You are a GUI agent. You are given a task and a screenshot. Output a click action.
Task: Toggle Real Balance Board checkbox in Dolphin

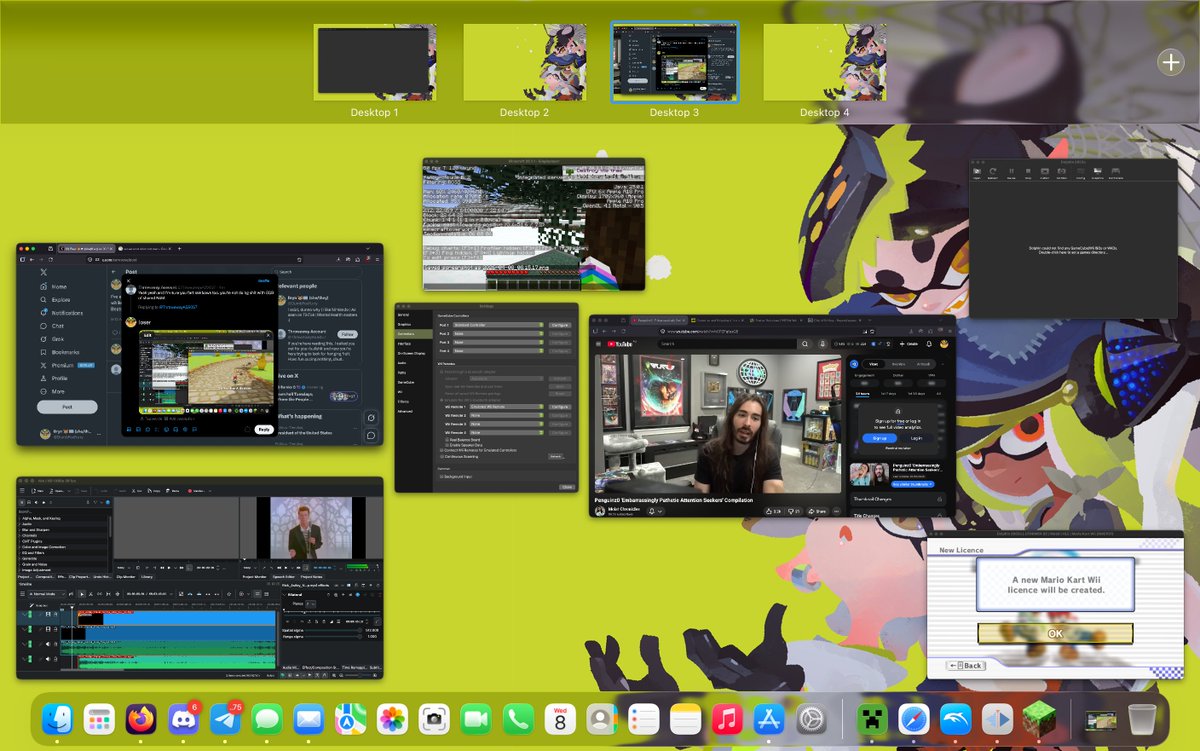click(447, 440)
